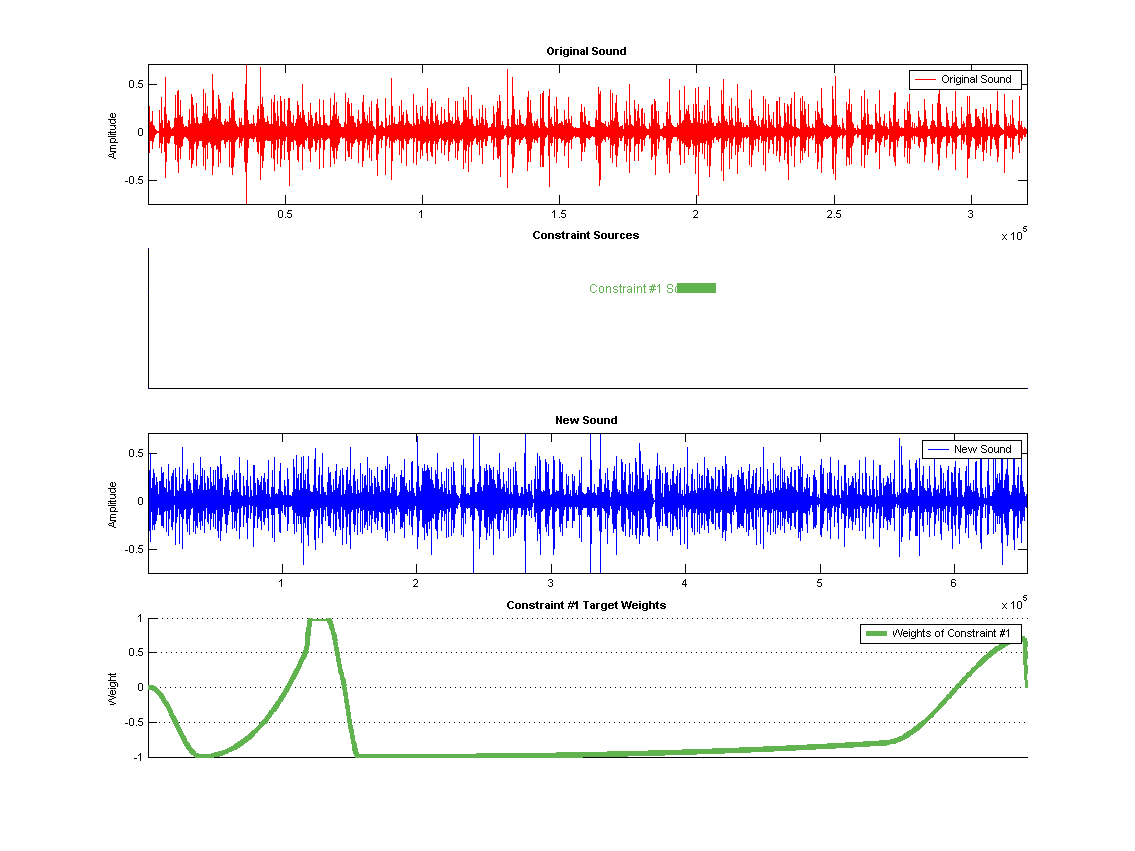Click the "Constraint #1 Target Weights" title

[x=586, y=605]
